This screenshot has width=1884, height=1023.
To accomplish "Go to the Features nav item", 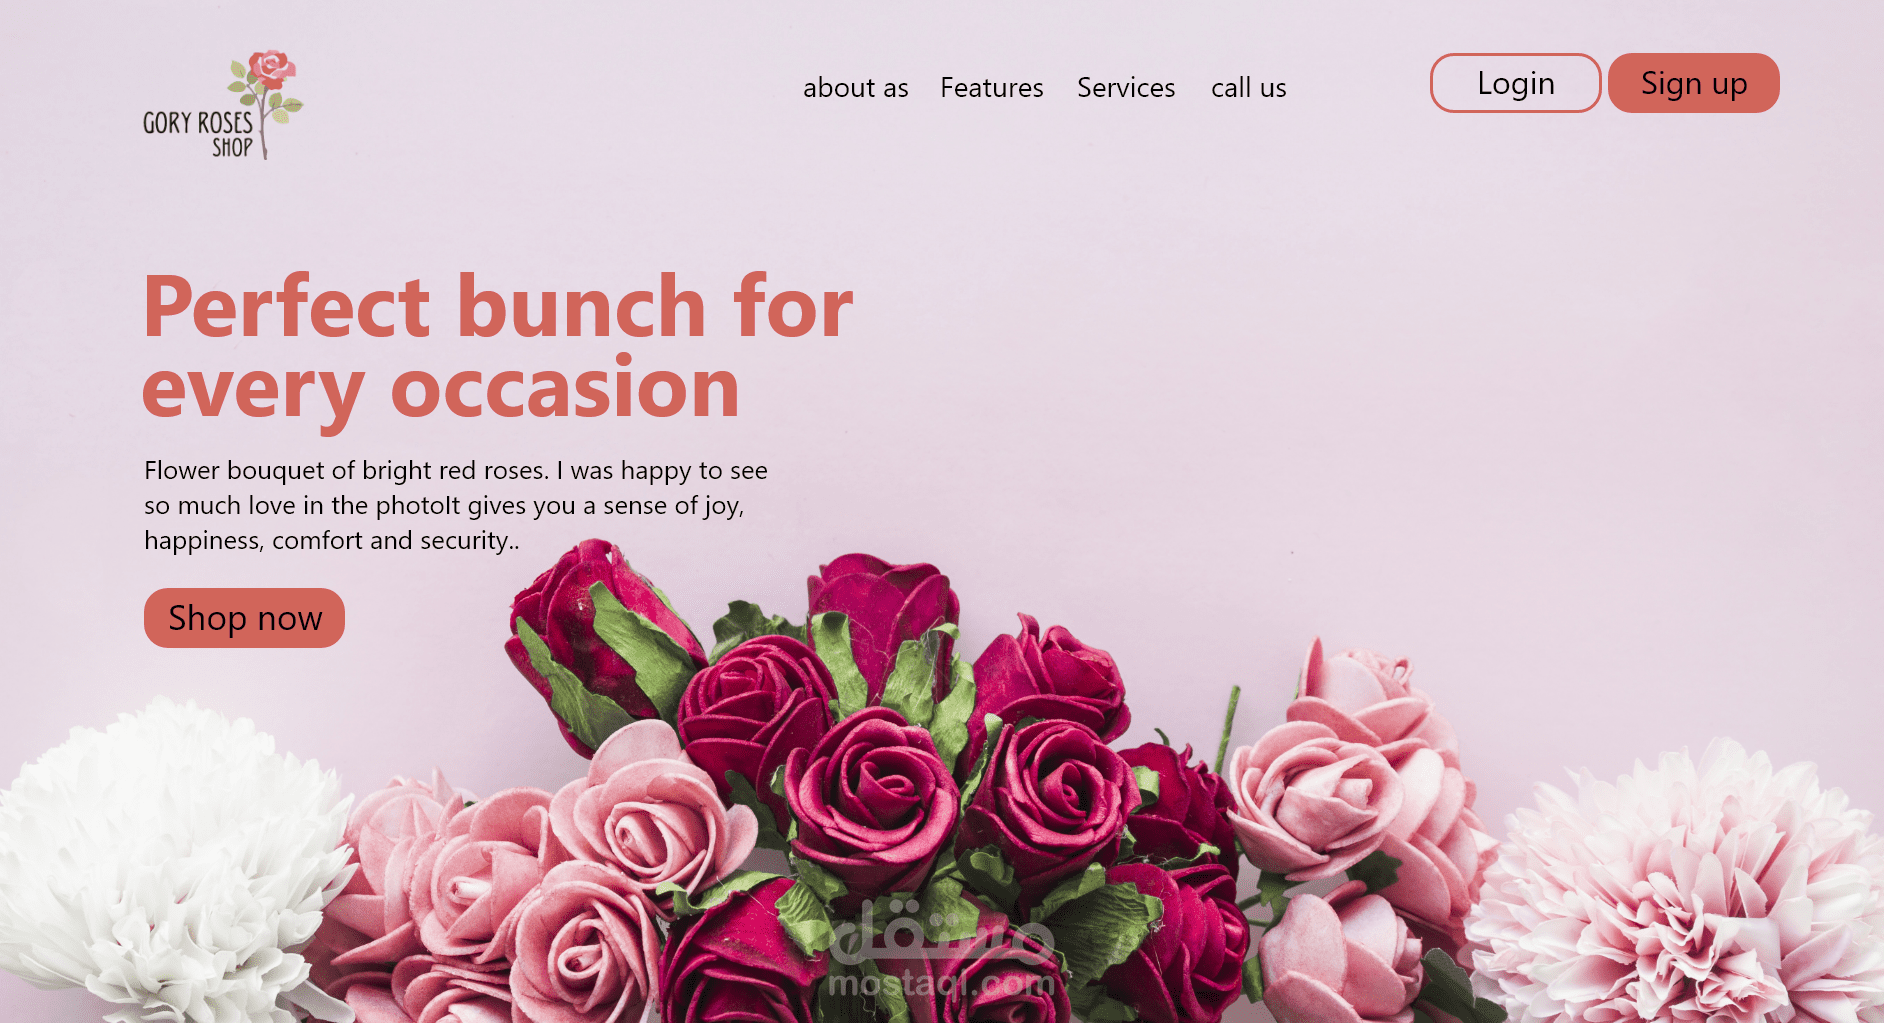I will pos(992,88).
